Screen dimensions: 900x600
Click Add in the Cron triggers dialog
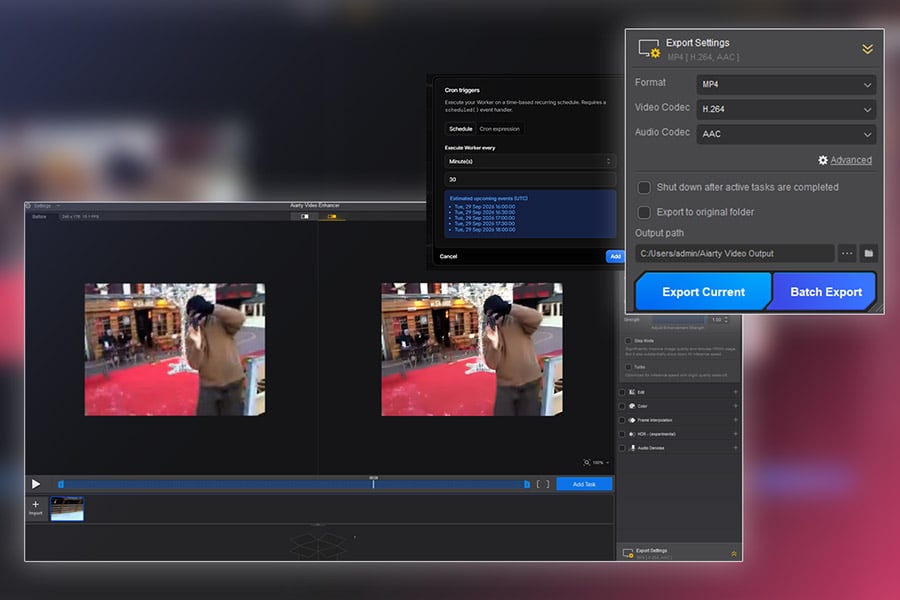[615, 257]
